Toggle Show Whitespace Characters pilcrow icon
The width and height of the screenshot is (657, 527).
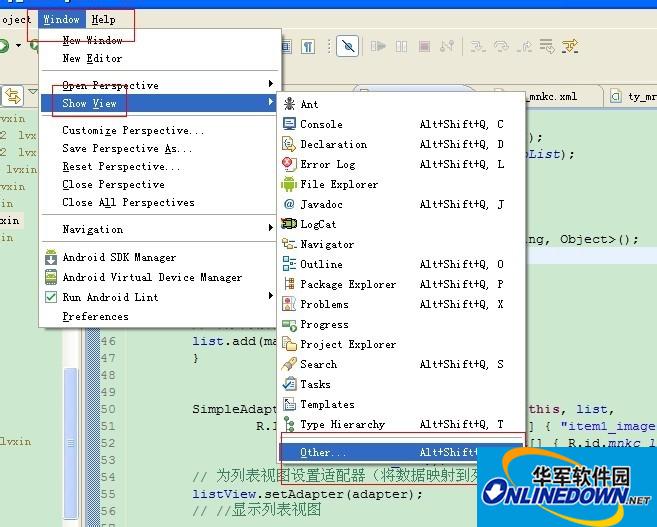[x=308, y=46]
